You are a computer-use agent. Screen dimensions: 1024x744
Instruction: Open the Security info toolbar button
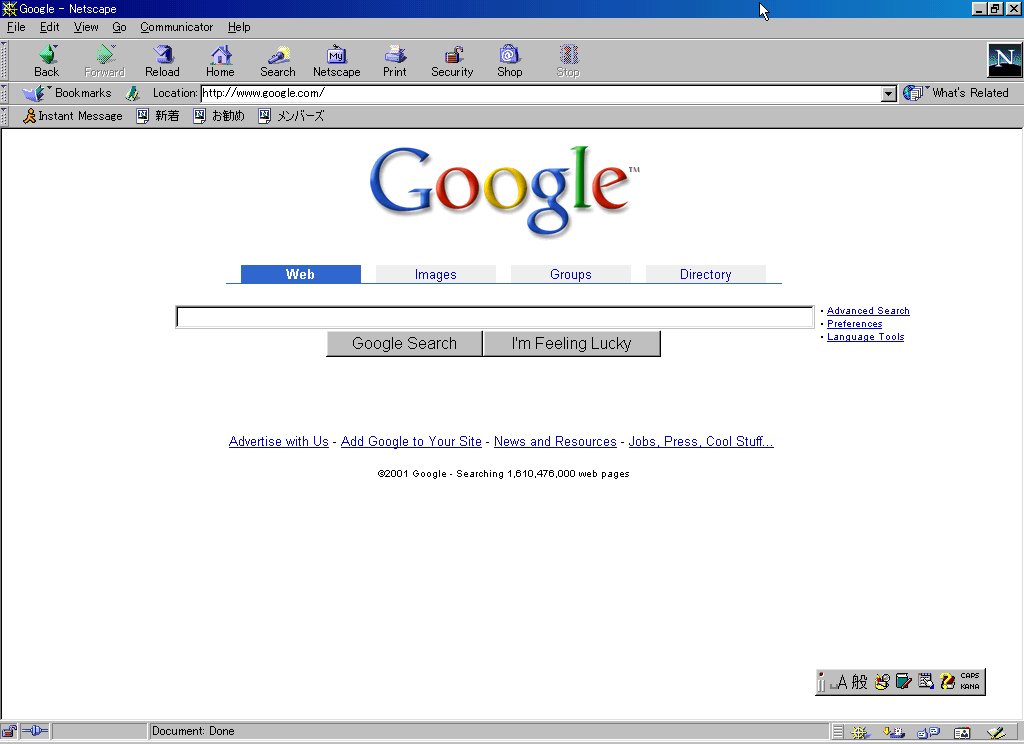tap(452, 61)
